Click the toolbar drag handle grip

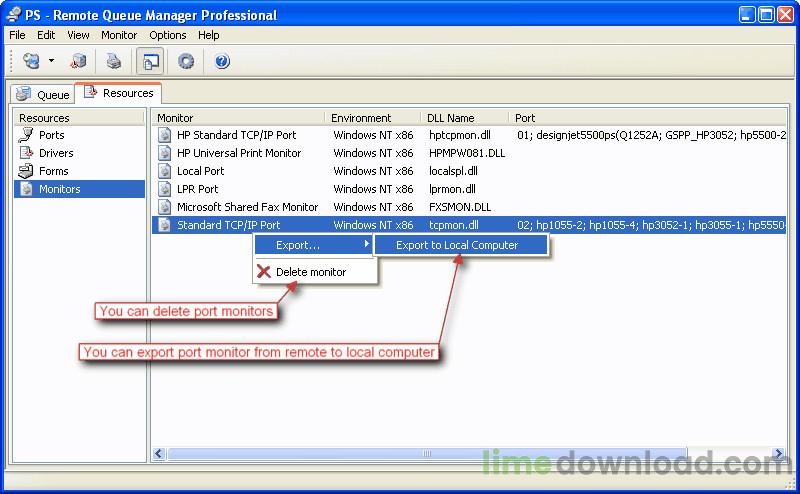(11, 61)
